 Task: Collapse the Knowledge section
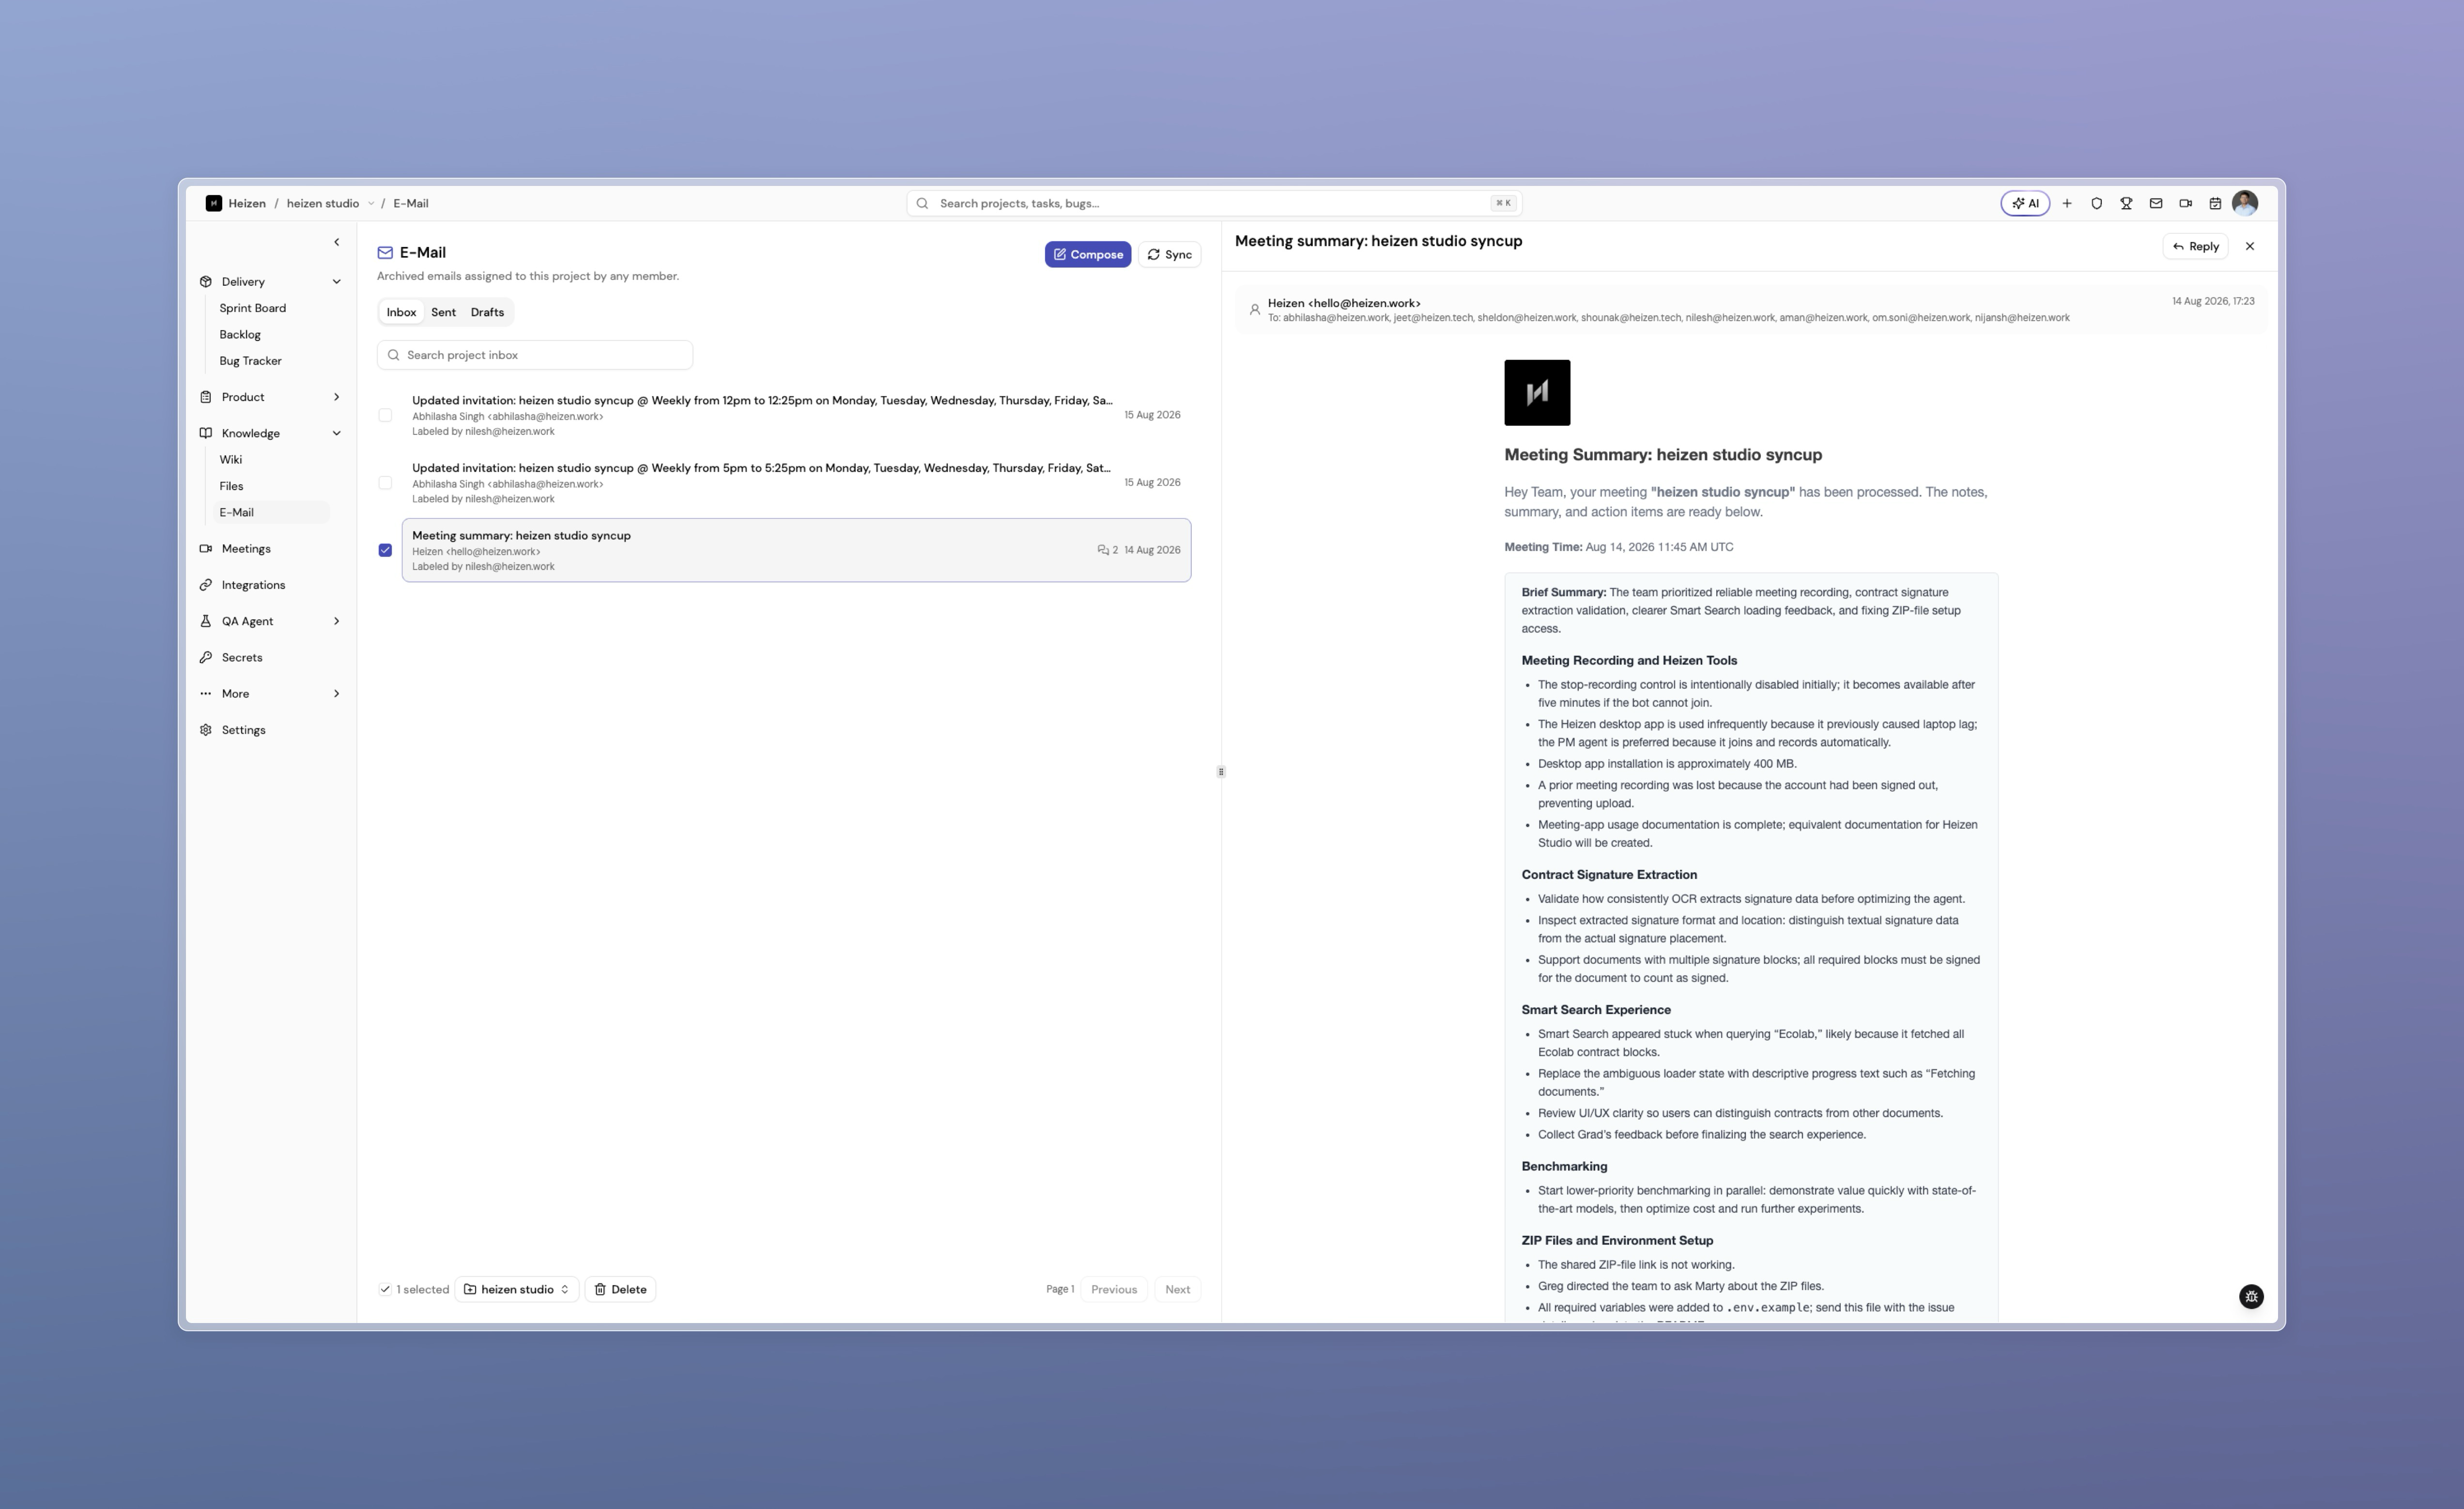click(x=336, y=433)
